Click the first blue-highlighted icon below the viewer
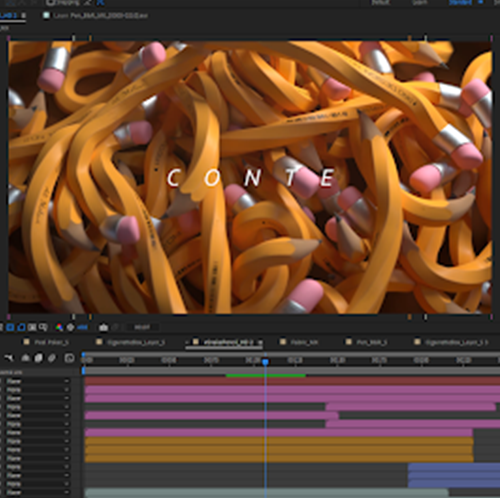The width and height of the screenshot is (500, 498). [10, 327]
